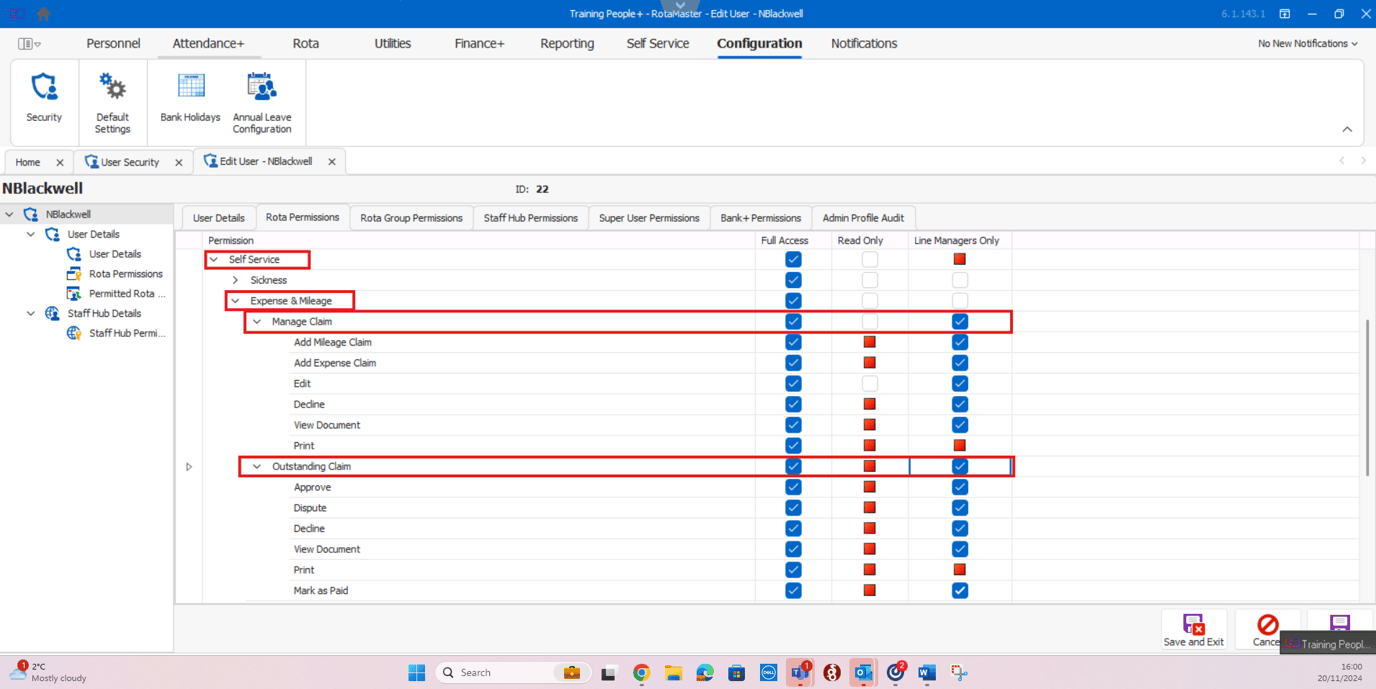Toggle Line Managers Only for Mark as Paid

(x=960, y=591)
